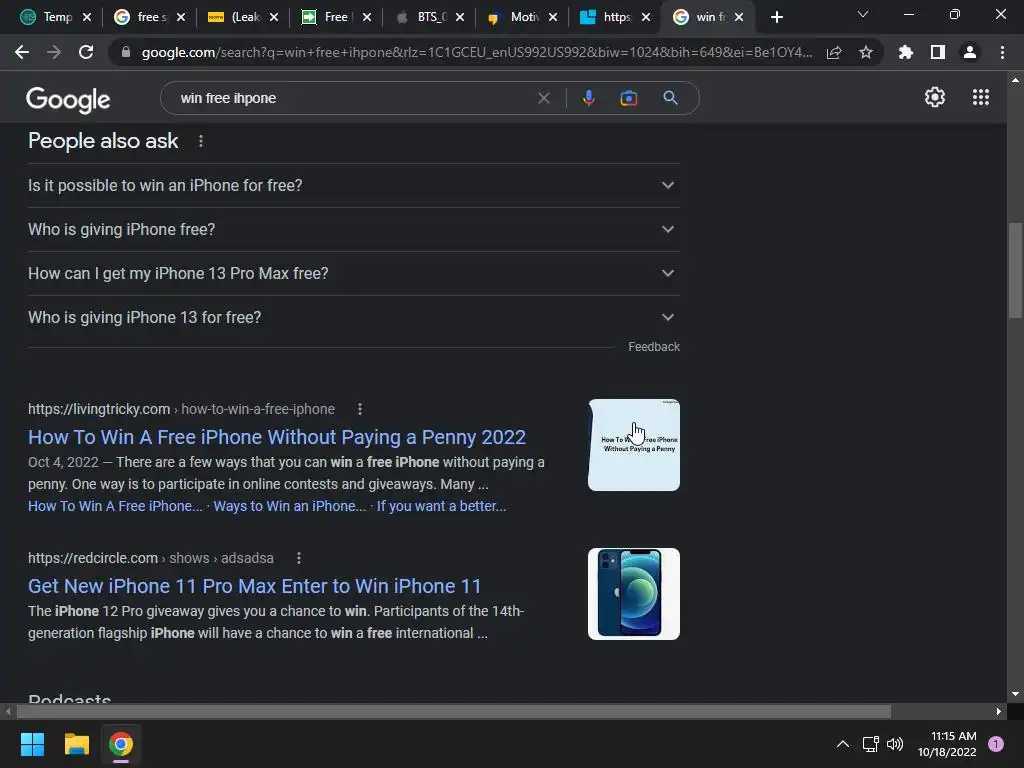Open network settings in system tray
Screen dimensions: 1024x768
pos(870,744)
